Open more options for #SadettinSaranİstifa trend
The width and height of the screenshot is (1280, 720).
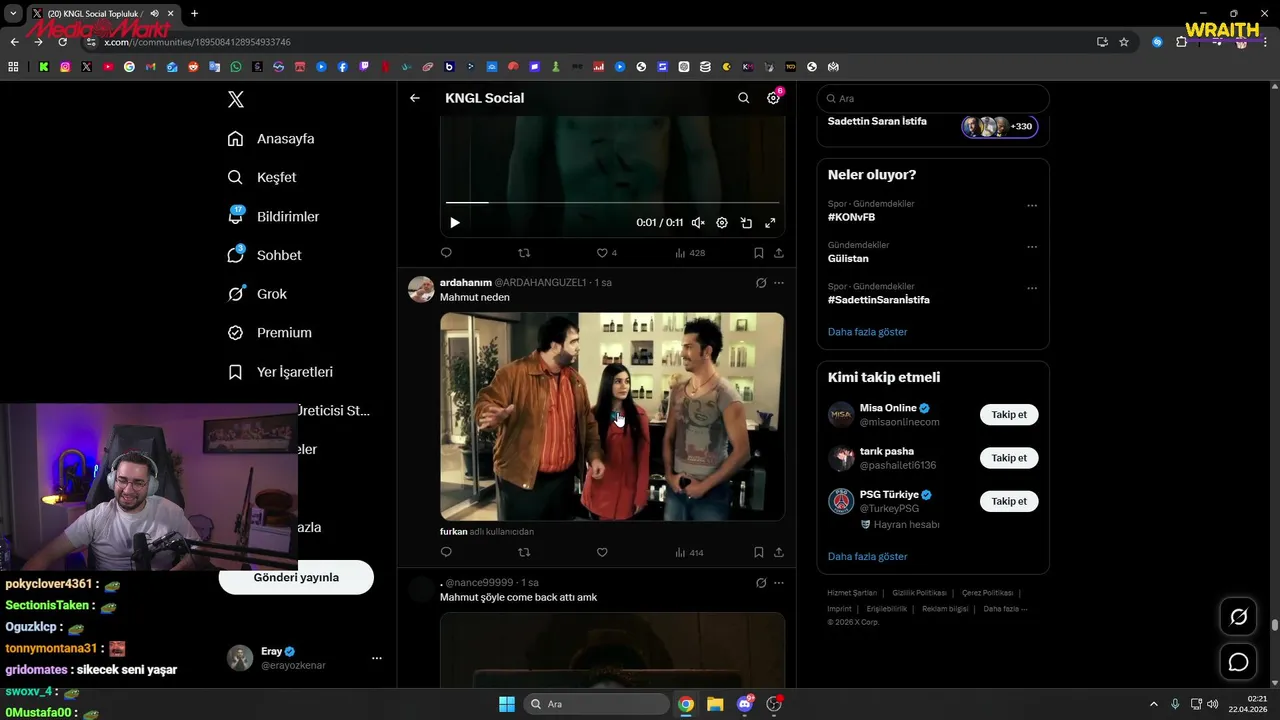coord(1032,288)
